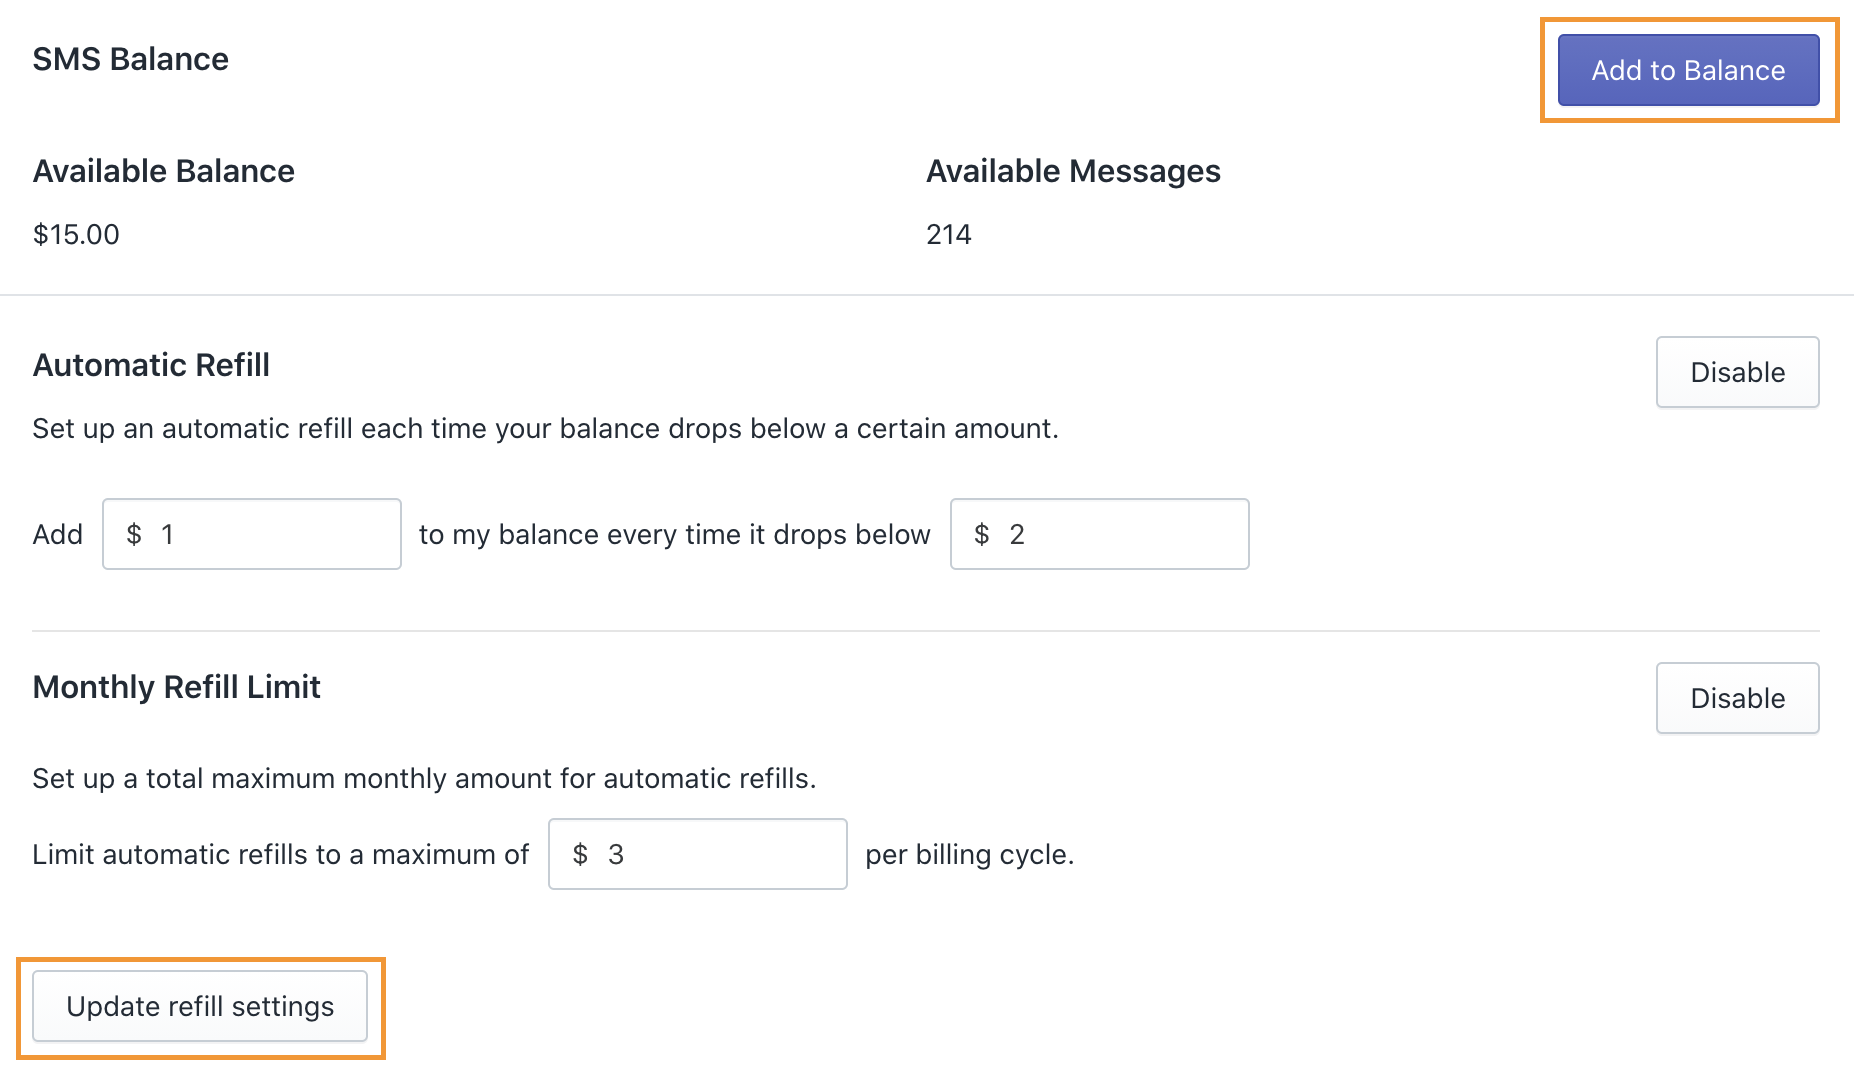
Task: Click the SMS Balance heading
Action: click(x=131, y=59)
